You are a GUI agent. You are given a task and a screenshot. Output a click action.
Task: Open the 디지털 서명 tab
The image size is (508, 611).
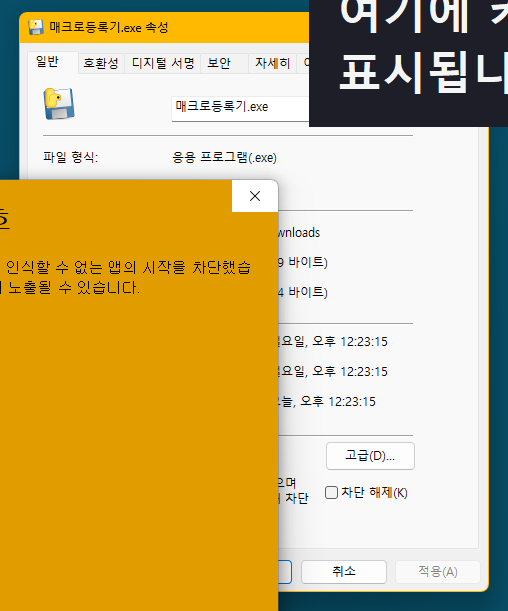(162, 63)
